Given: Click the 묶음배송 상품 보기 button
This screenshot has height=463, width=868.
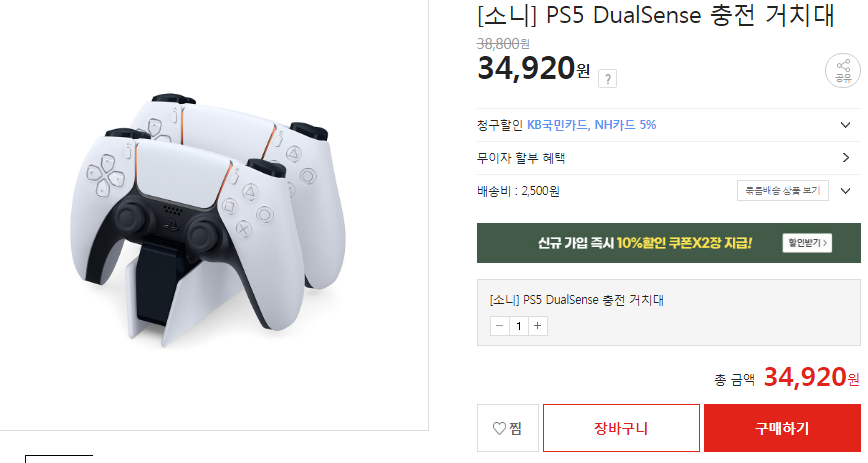Looking at the screenshot, I should [x=783, y=191].
